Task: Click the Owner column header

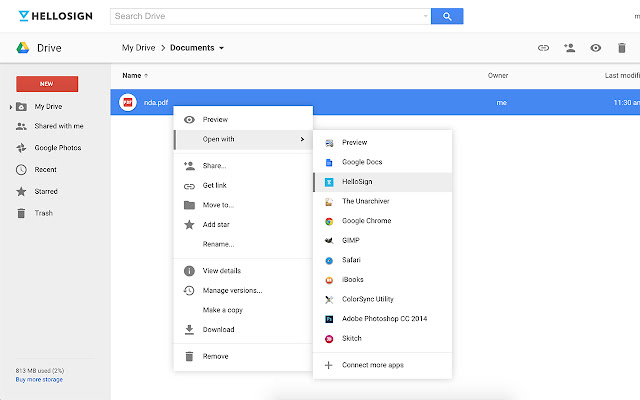Action: click(x=498, y=76)
